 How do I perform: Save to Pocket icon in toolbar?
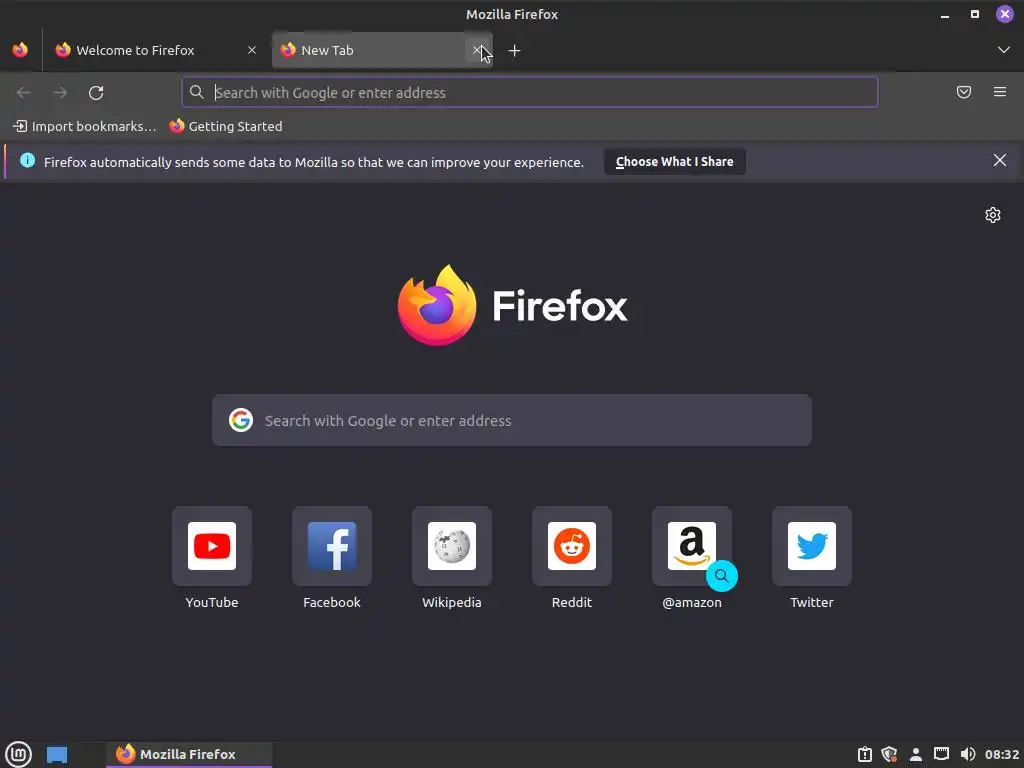coord(964,92)
